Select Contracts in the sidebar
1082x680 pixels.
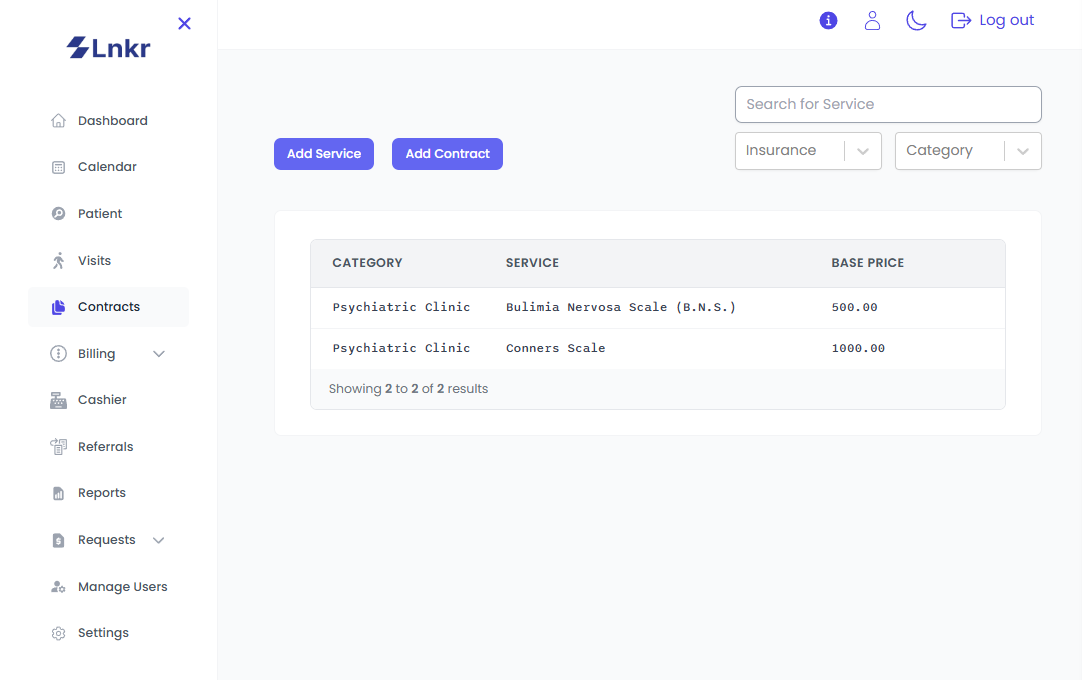coord(108,307)
